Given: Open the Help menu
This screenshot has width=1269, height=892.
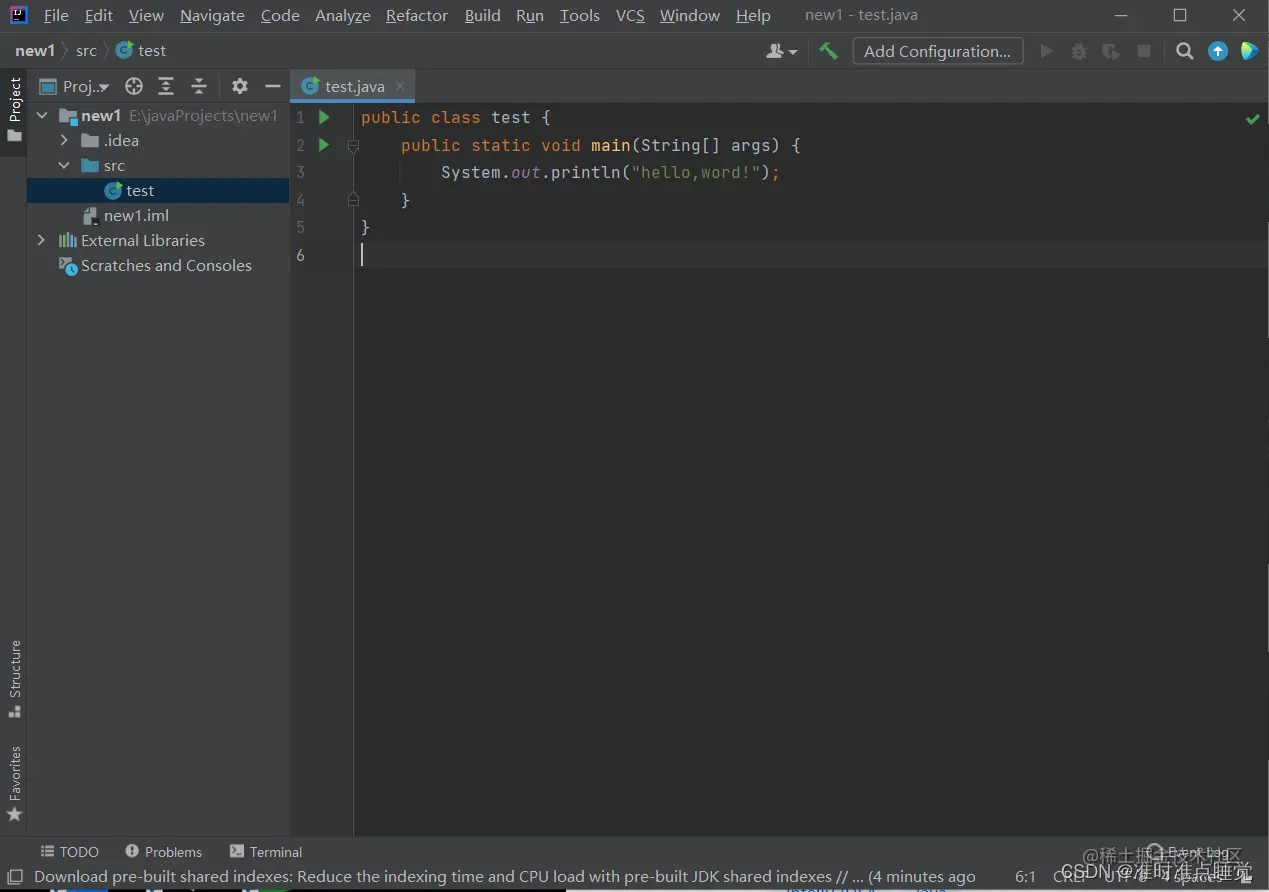Looking at the screenshot, I should tap(753, 16).
